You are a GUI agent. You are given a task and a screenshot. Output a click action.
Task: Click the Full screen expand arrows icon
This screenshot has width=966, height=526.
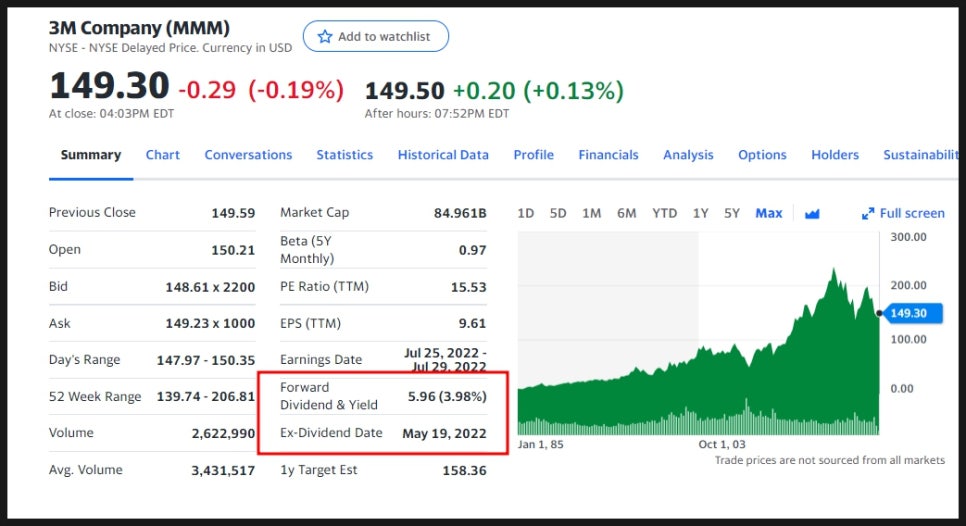tap(868, 214)
